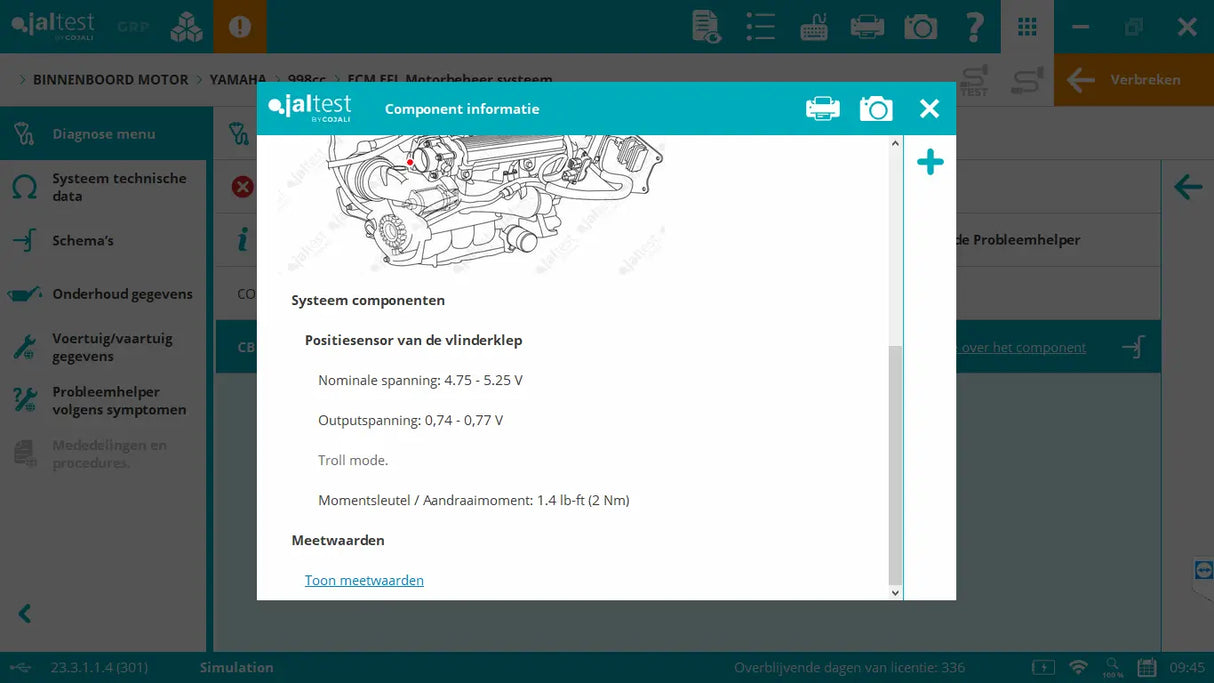Image resolution: width=1214 pixels, height=683 pixels.
Task: Click the Jaltest logo top left
Action: pyautogui.click(x=53, y=26)
